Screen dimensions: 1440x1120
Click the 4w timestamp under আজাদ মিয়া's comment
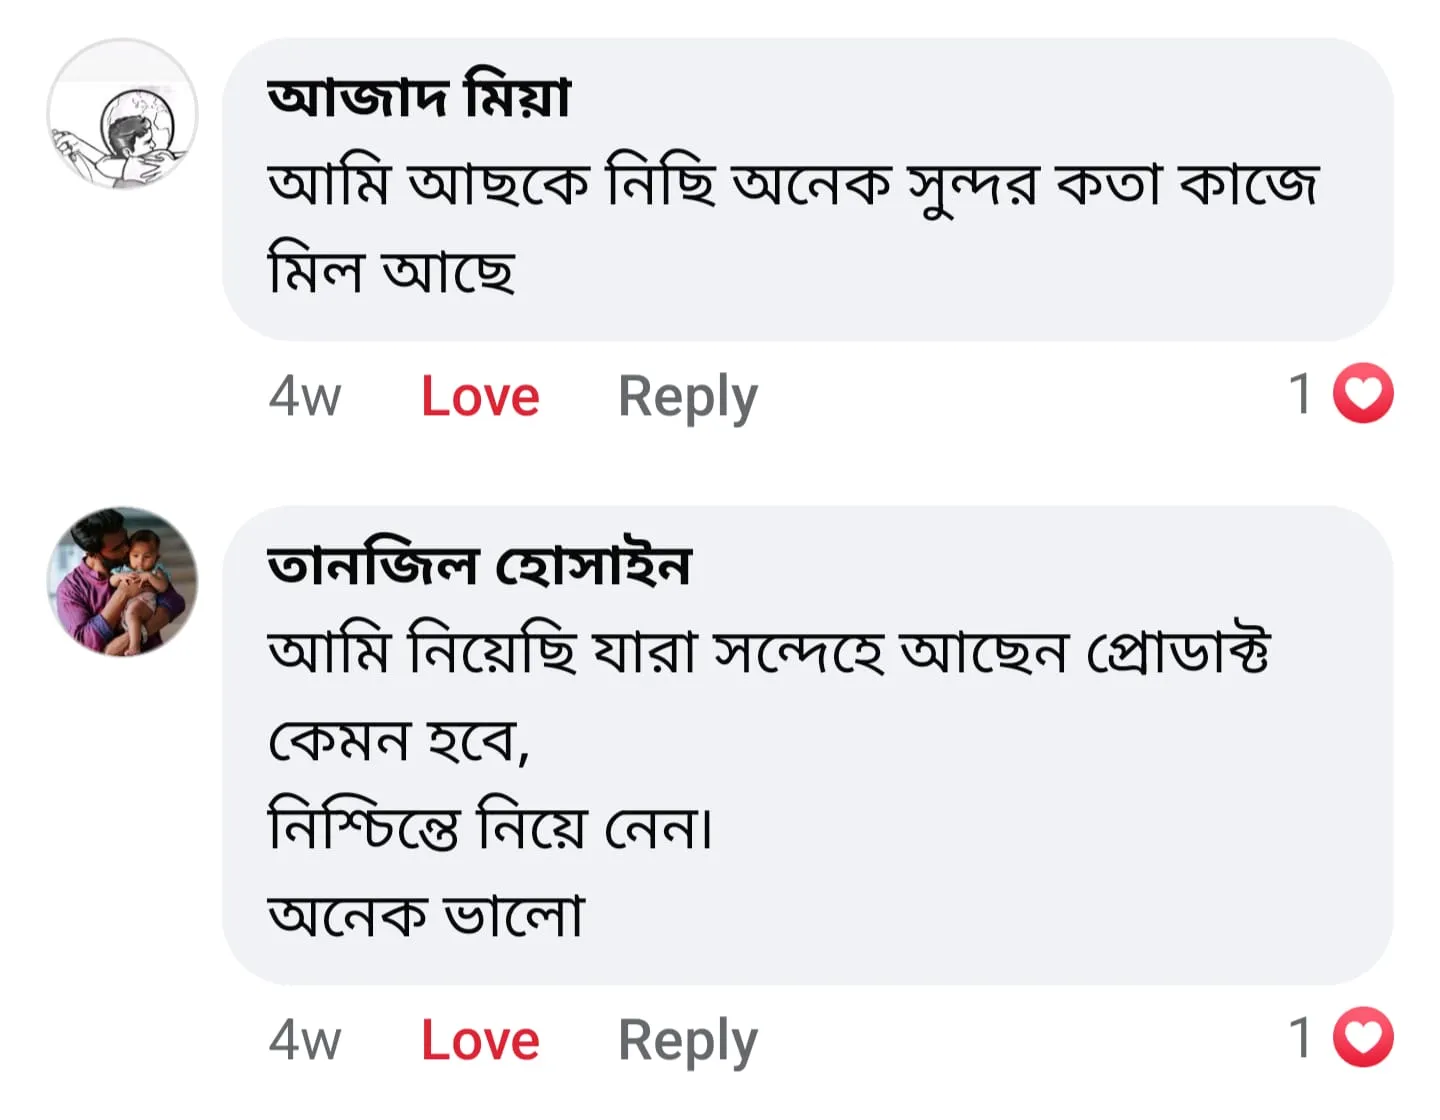305,396
